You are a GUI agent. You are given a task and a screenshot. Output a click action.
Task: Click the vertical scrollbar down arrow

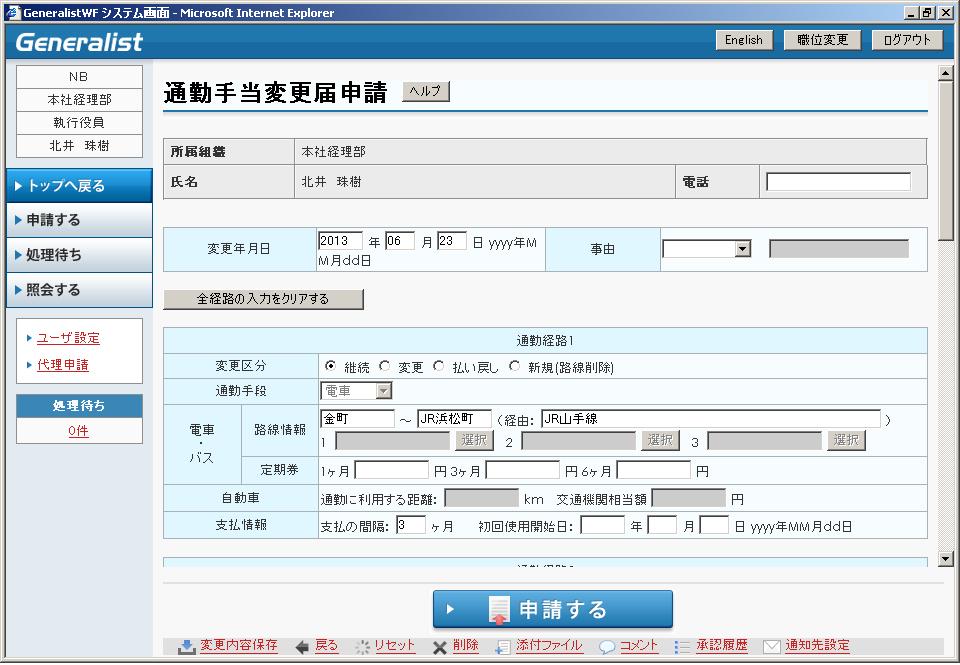pos(945,559)
